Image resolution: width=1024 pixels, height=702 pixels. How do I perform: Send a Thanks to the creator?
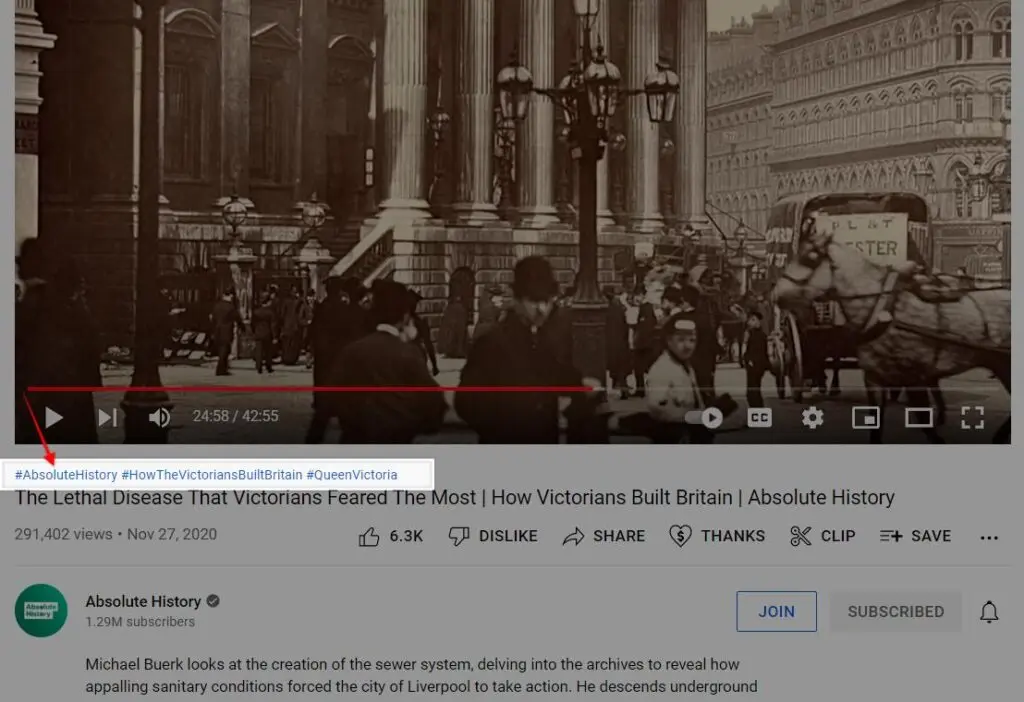click(x=717, y=536)
